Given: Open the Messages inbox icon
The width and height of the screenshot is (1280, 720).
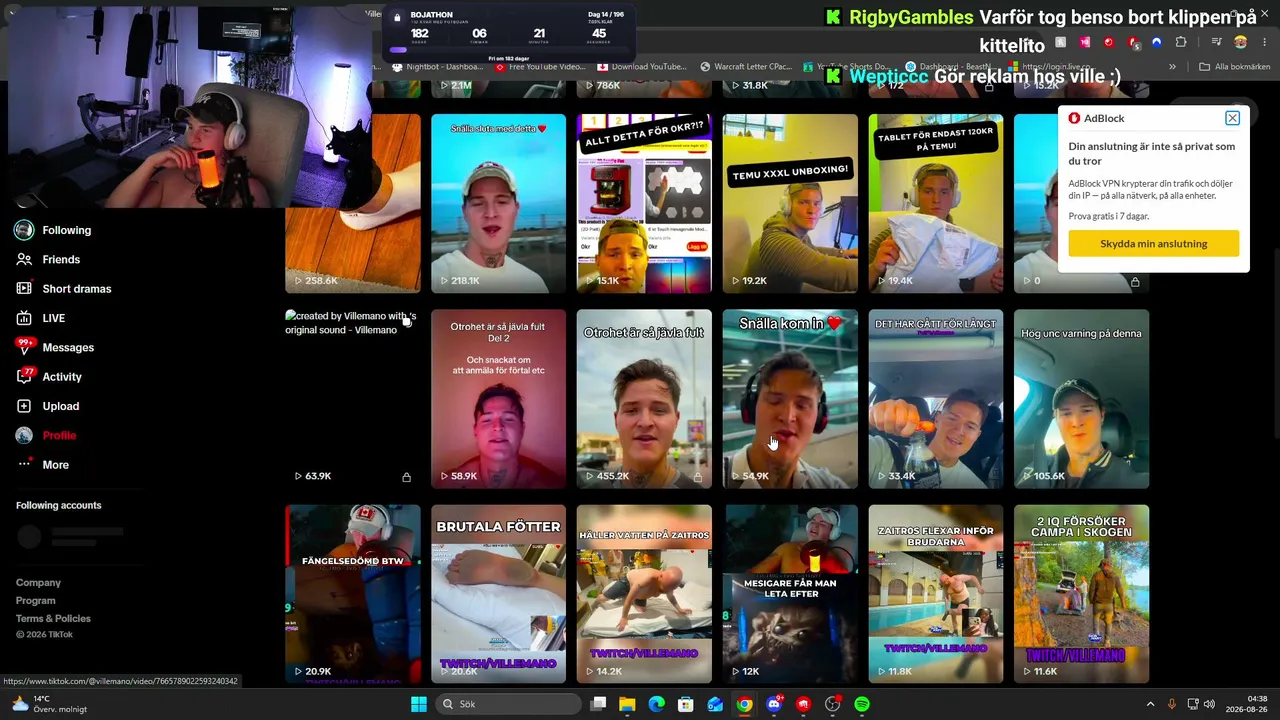Looking at the screenshot, I should click(x=24, y=347).
